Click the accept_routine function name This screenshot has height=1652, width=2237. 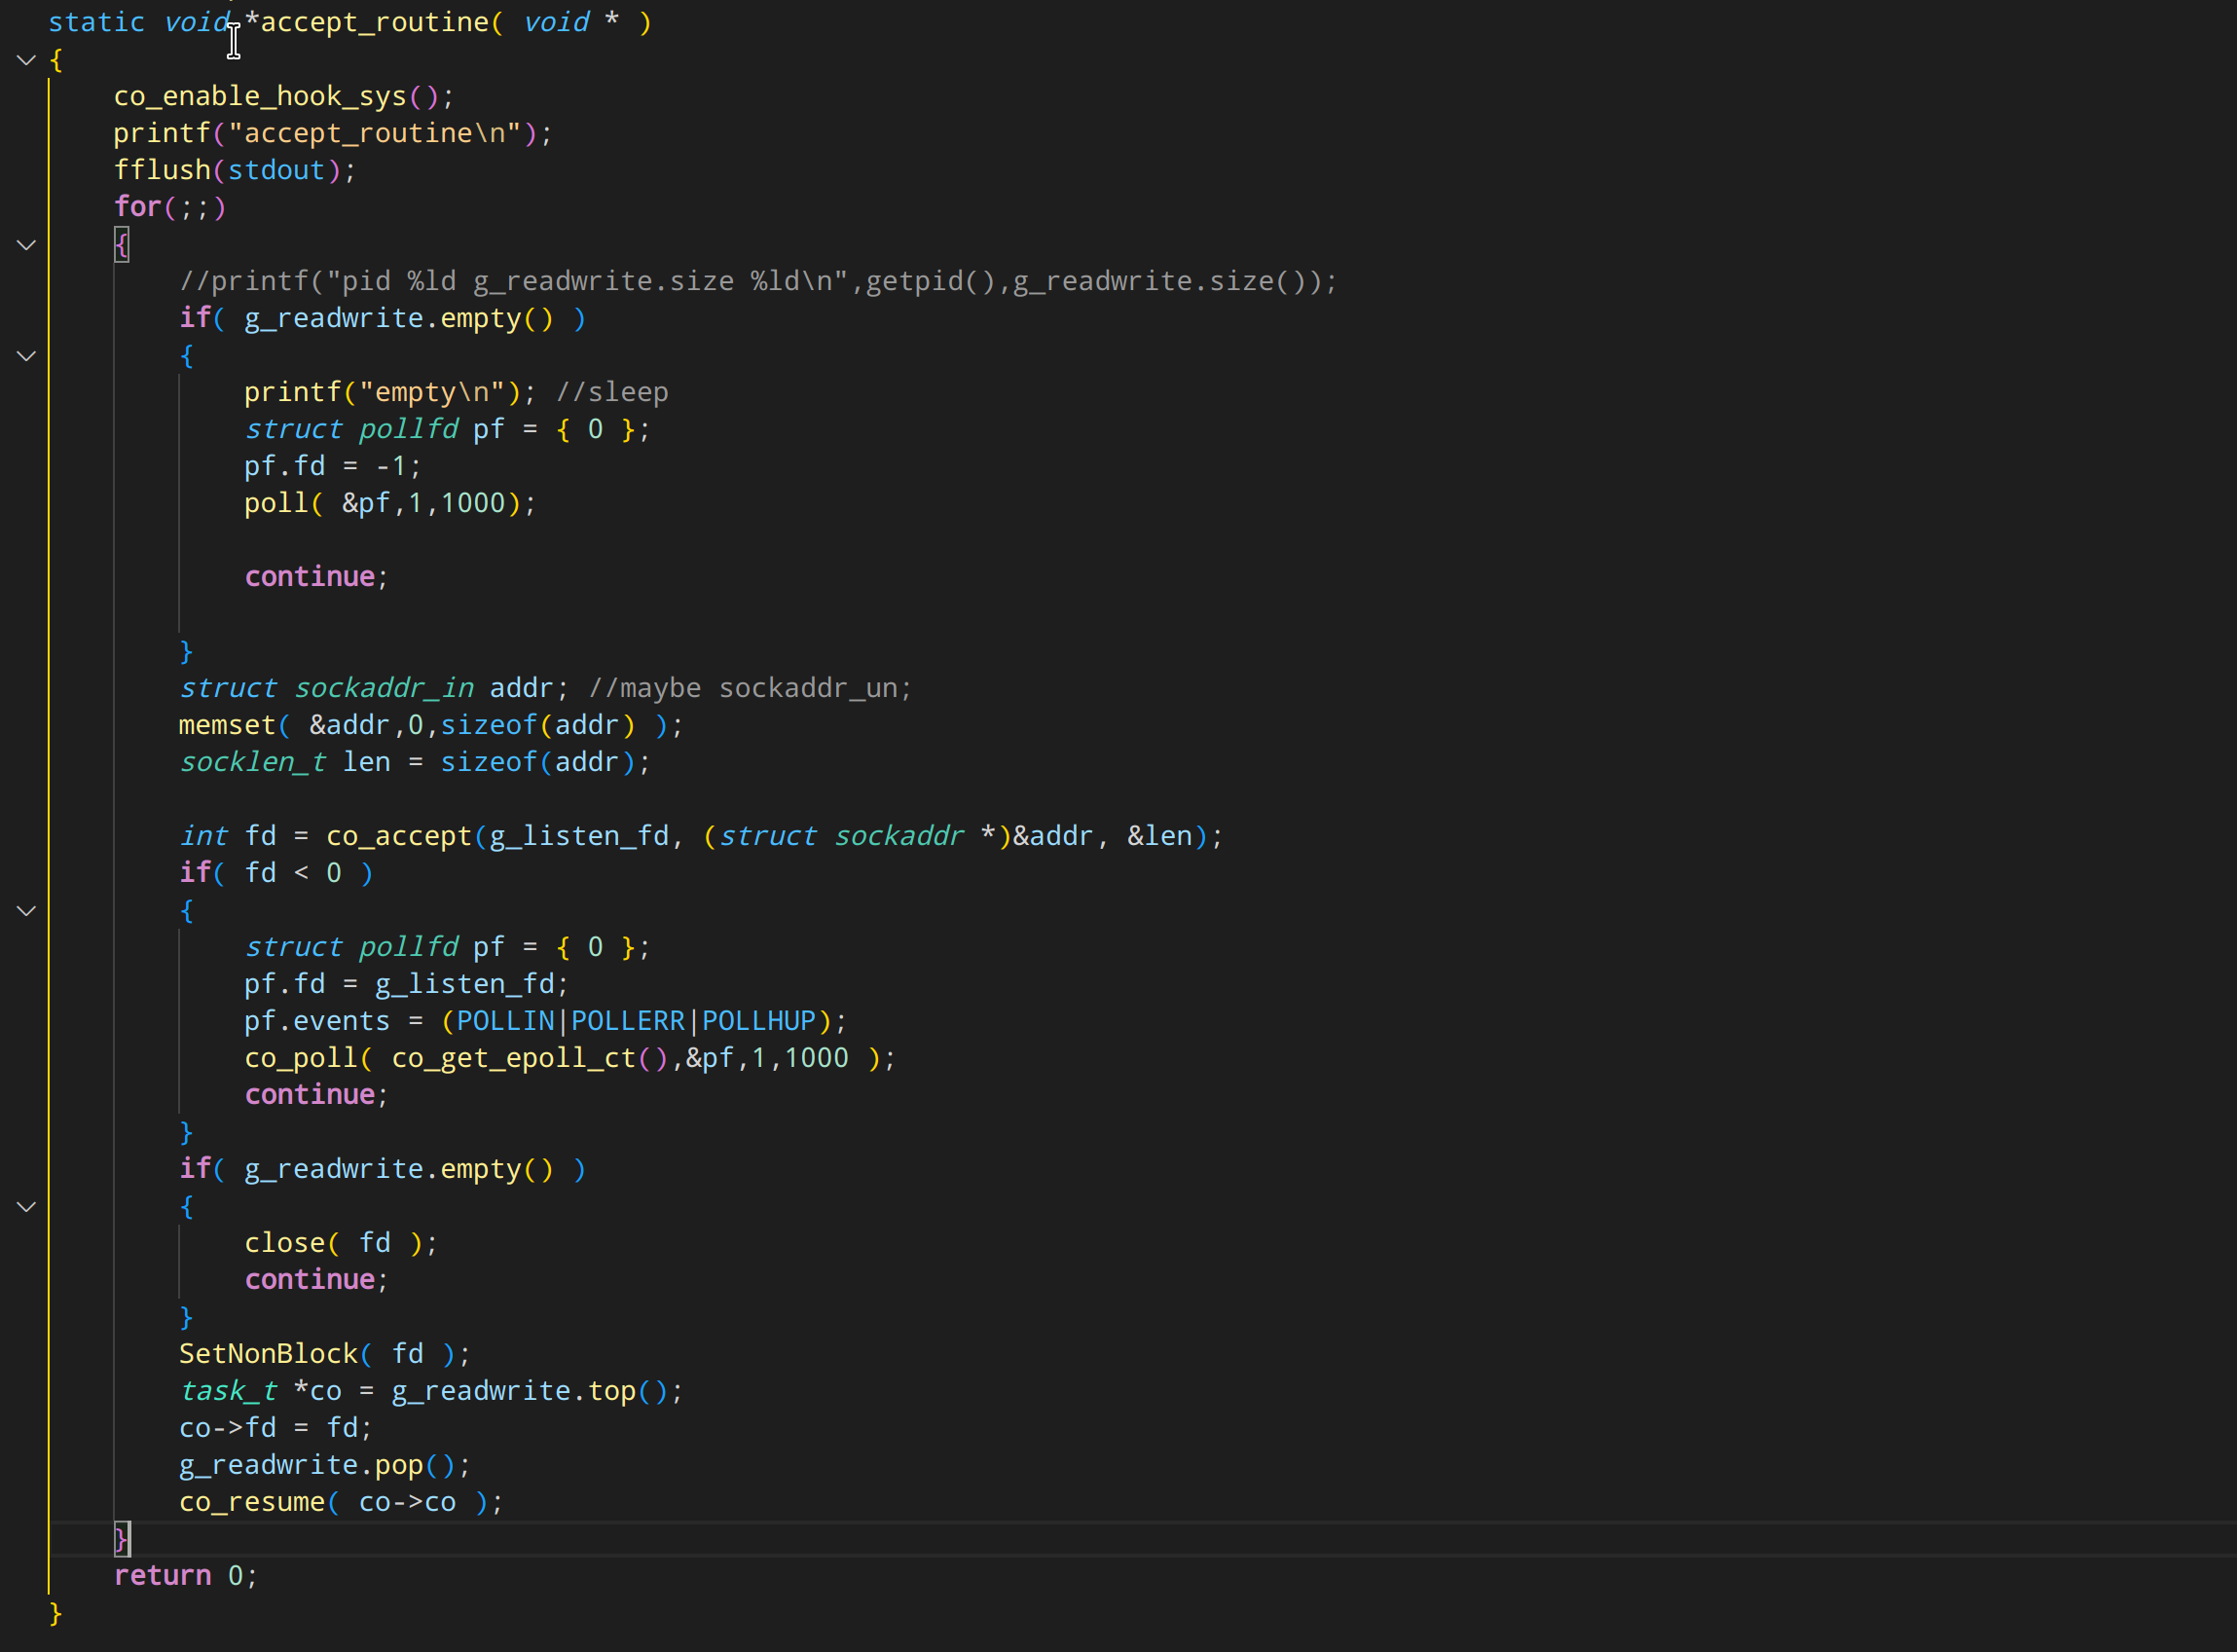click(x=375, y=22)
